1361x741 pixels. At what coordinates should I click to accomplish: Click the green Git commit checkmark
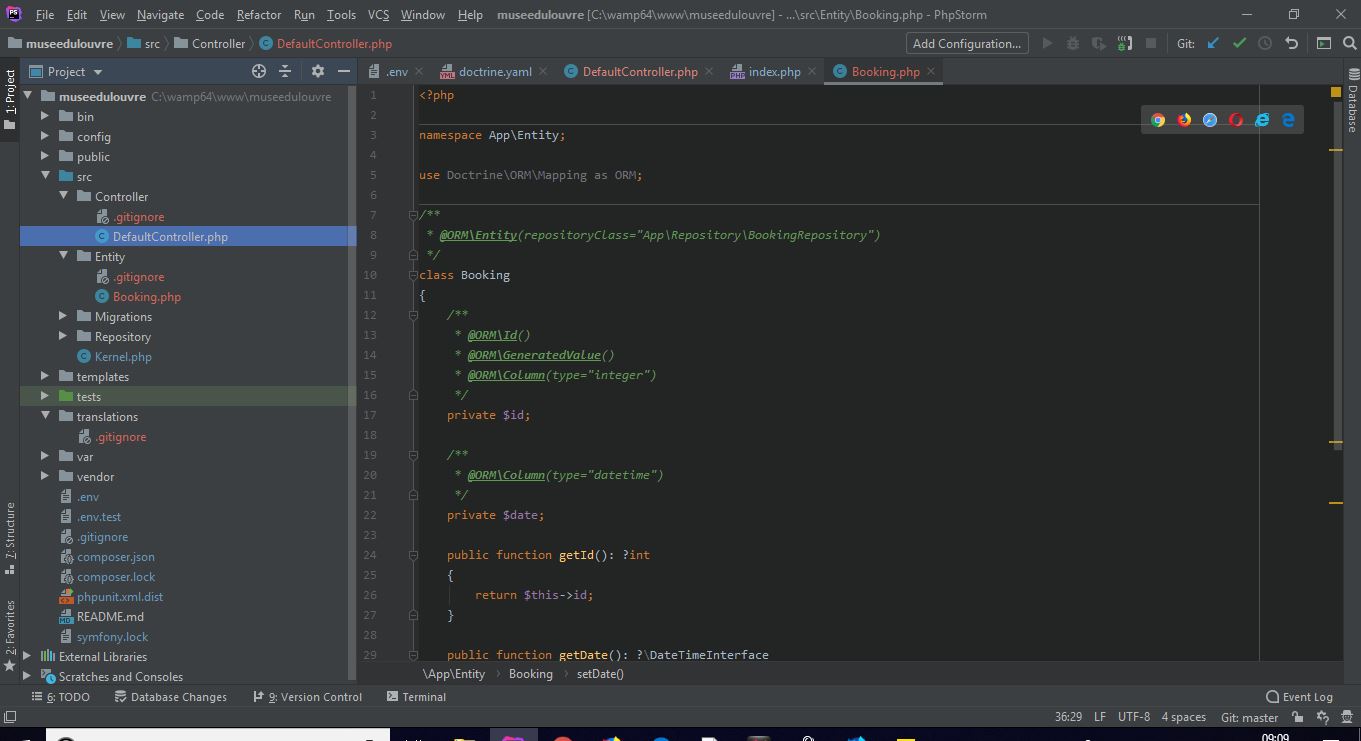tap(1239, 43)
